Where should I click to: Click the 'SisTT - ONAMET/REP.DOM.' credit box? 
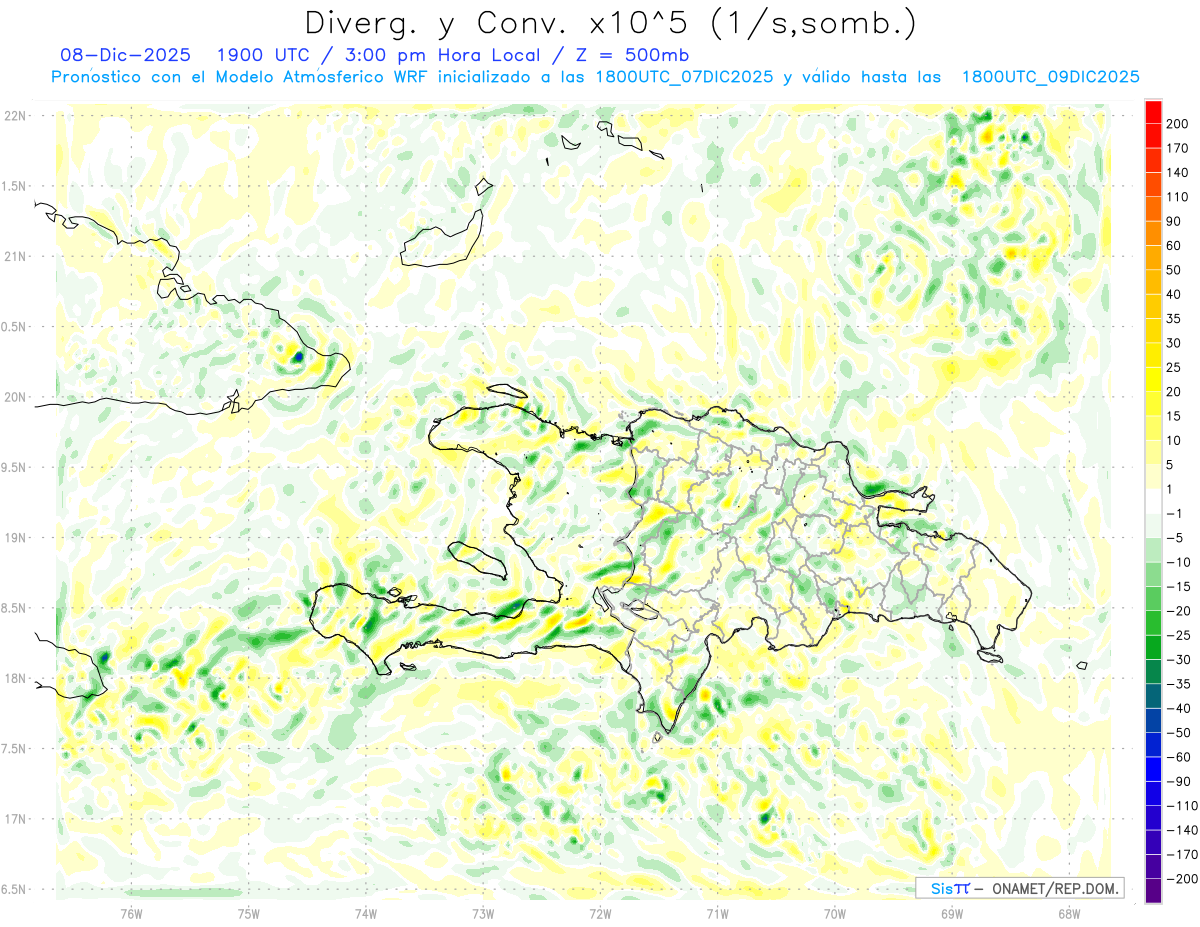[x=1019, y=888]
